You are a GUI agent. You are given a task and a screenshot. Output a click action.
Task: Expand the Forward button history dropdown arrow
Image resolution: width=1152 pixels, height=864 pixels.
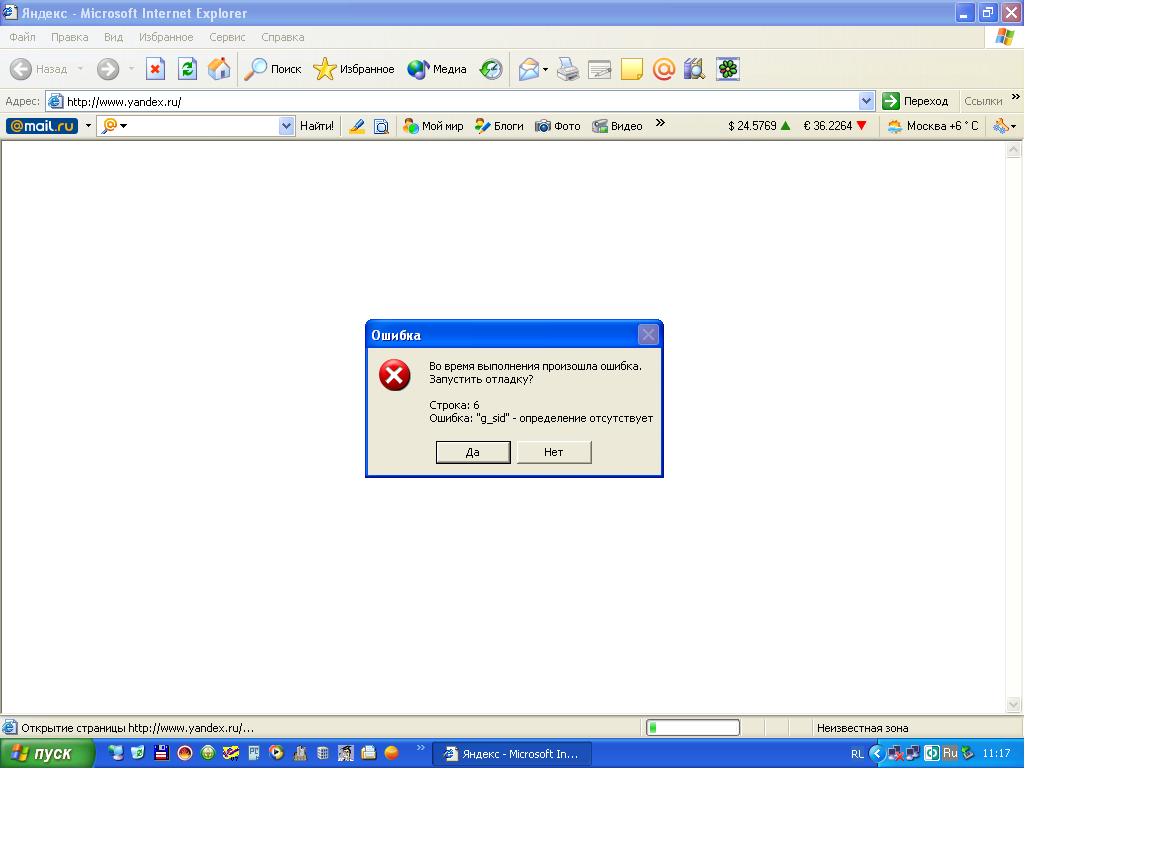[132, 69]
